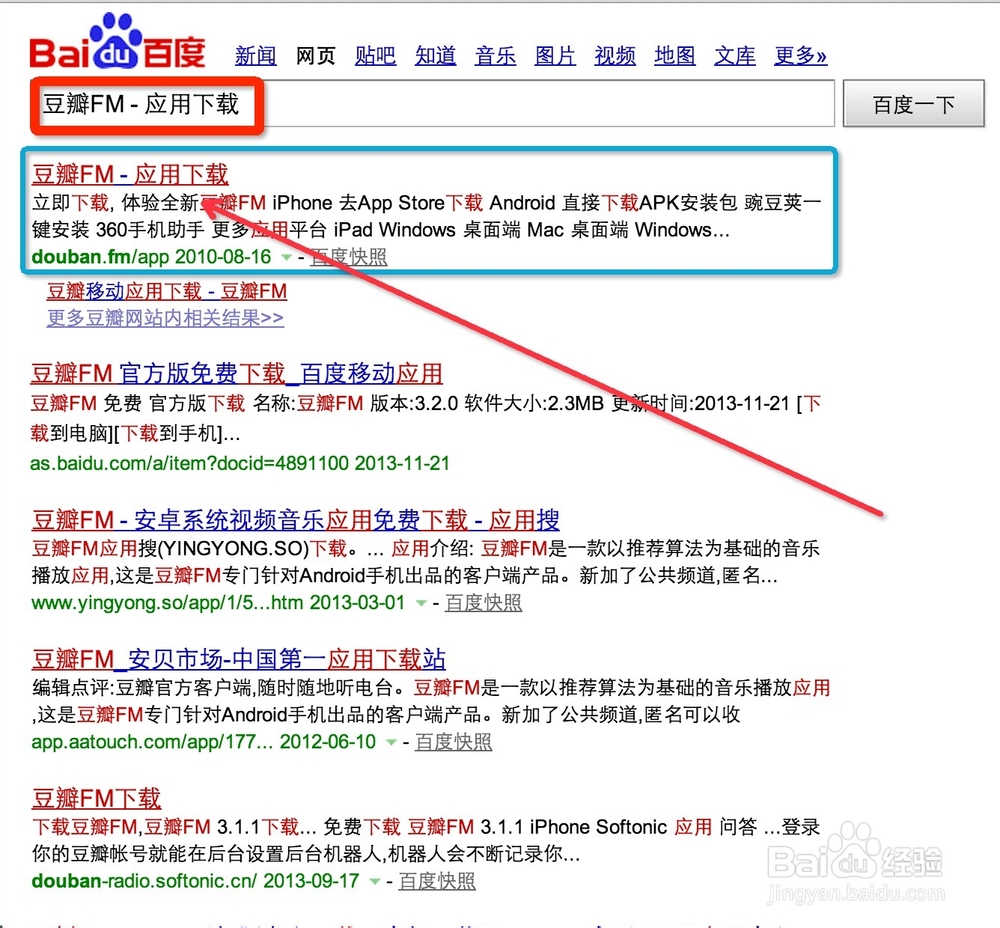Click the 百度一下 search button
1000x928 pixels.
pos(913,104)
